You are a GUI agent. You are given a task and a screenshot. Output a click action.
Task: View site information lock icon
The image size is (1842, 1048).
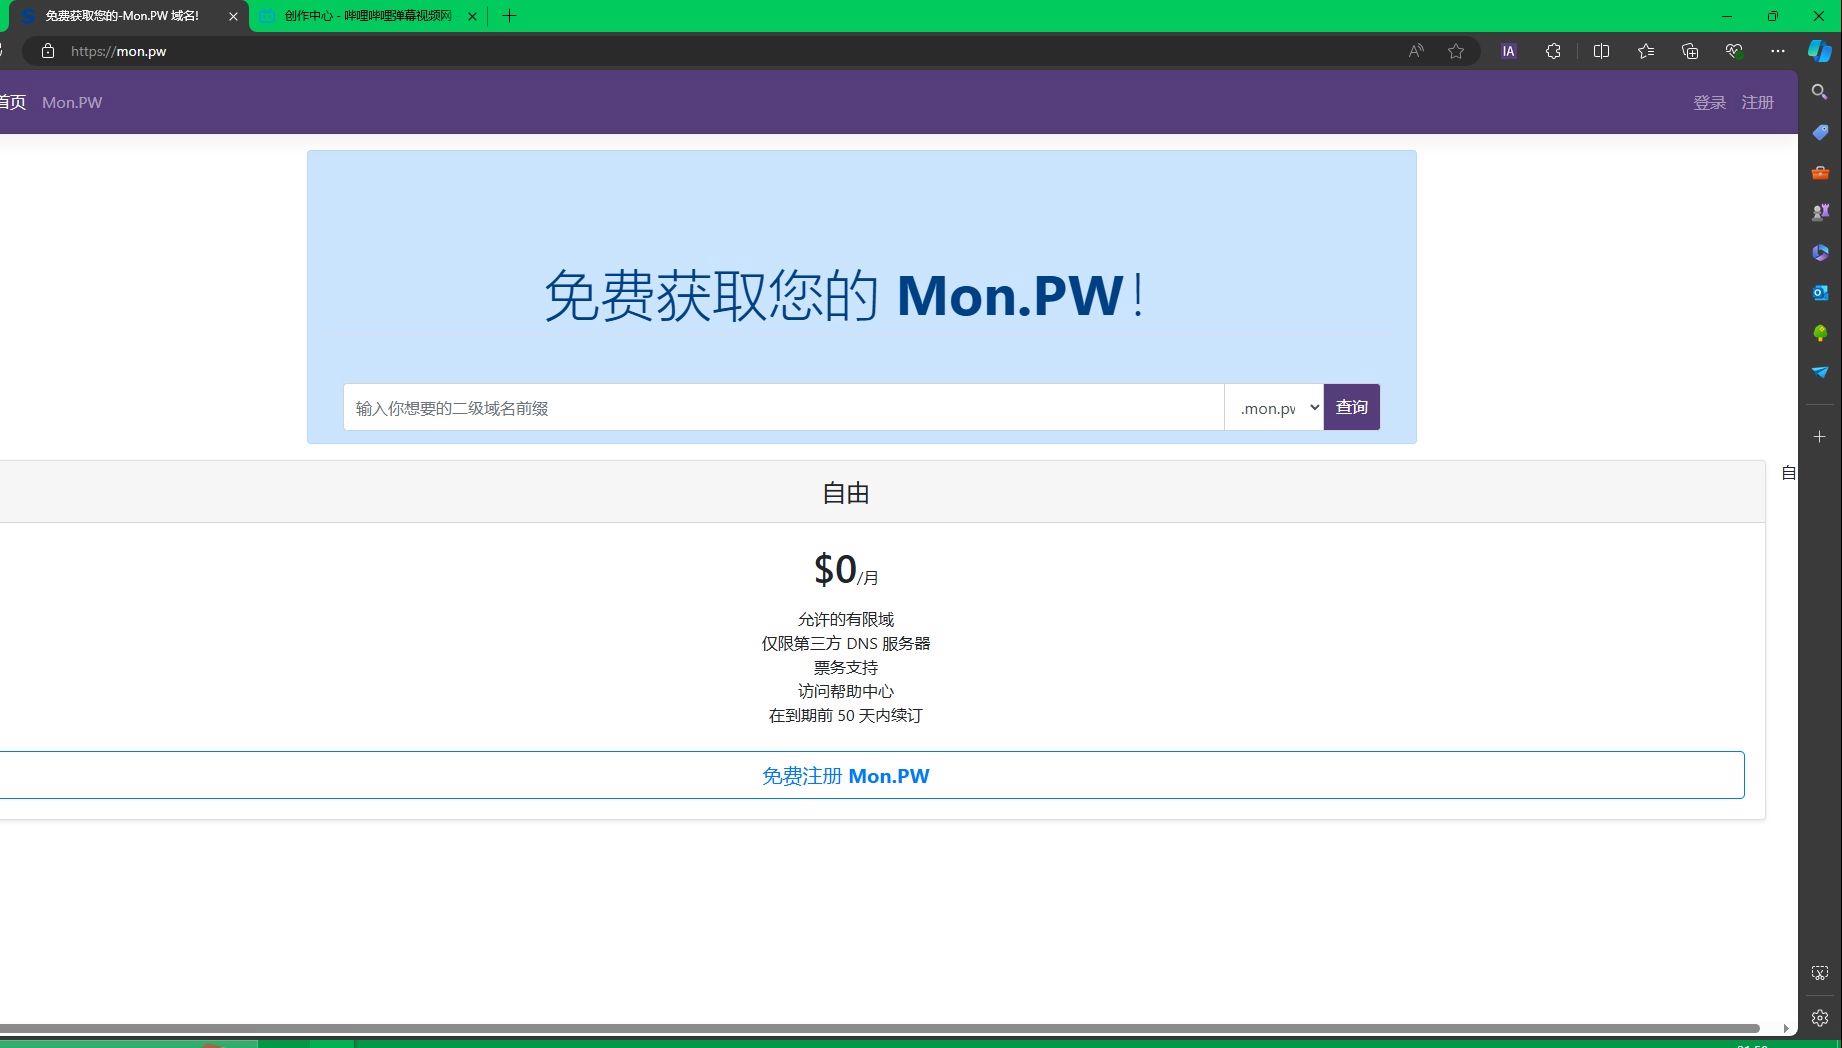tap(48, 51)
